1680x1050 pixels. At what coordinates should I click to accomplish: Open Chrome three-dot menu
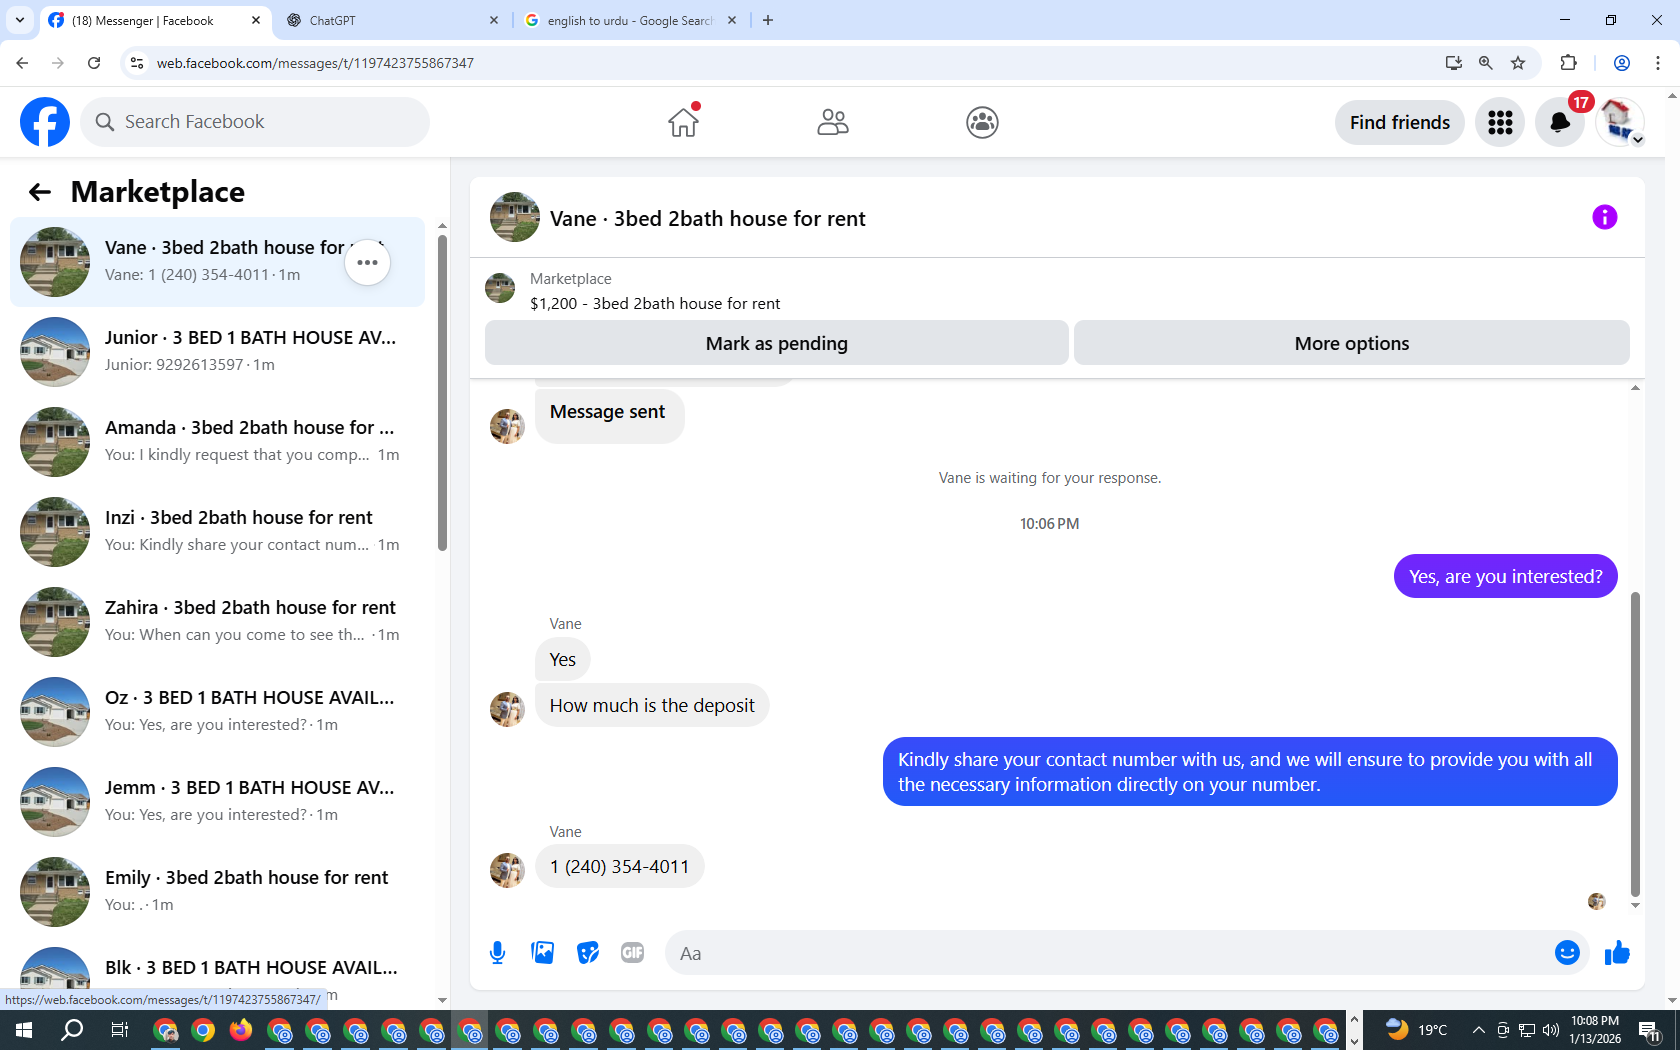point(1658,63)
